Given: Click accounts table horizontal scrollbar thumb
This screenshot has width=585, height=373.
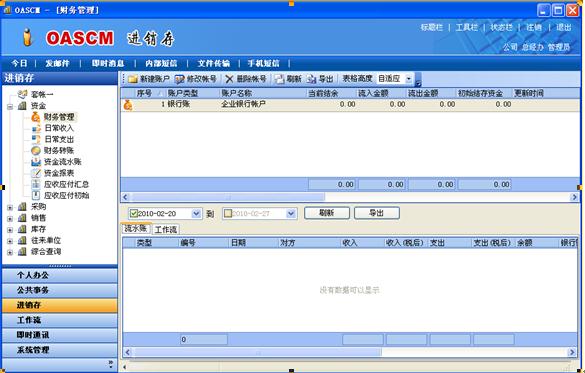Looking at the screenshot, I should [x=228, y=197].
